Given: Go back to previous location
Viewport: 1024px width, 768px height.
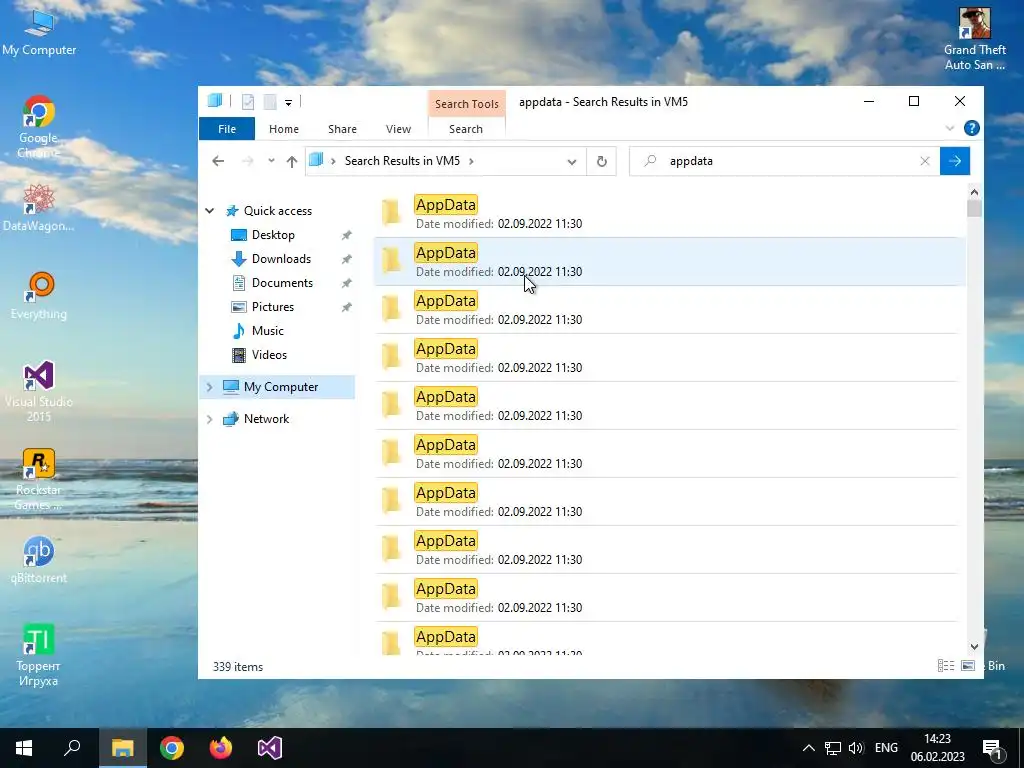Looking at the screenshot, I should (x=218, y=161).
